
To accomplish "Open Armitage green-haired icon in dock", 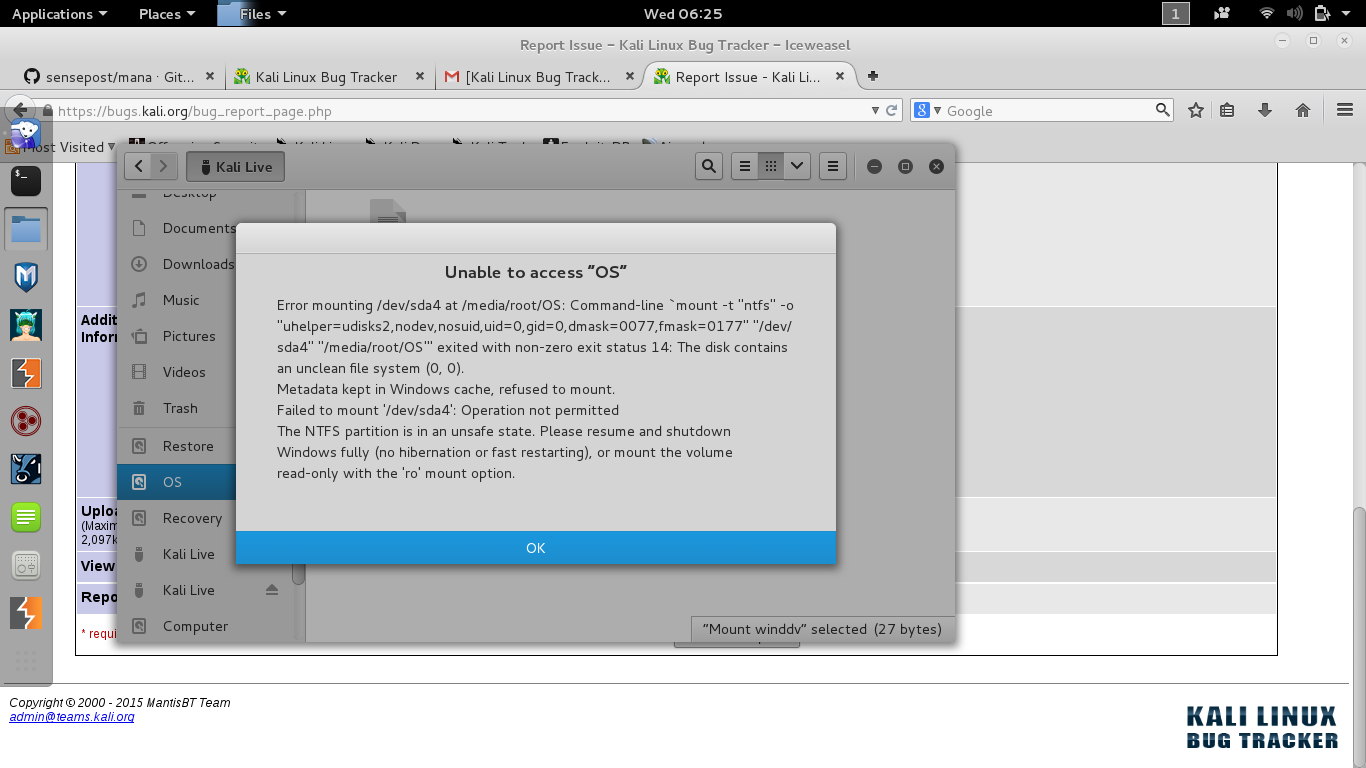I will click(26, 325).
